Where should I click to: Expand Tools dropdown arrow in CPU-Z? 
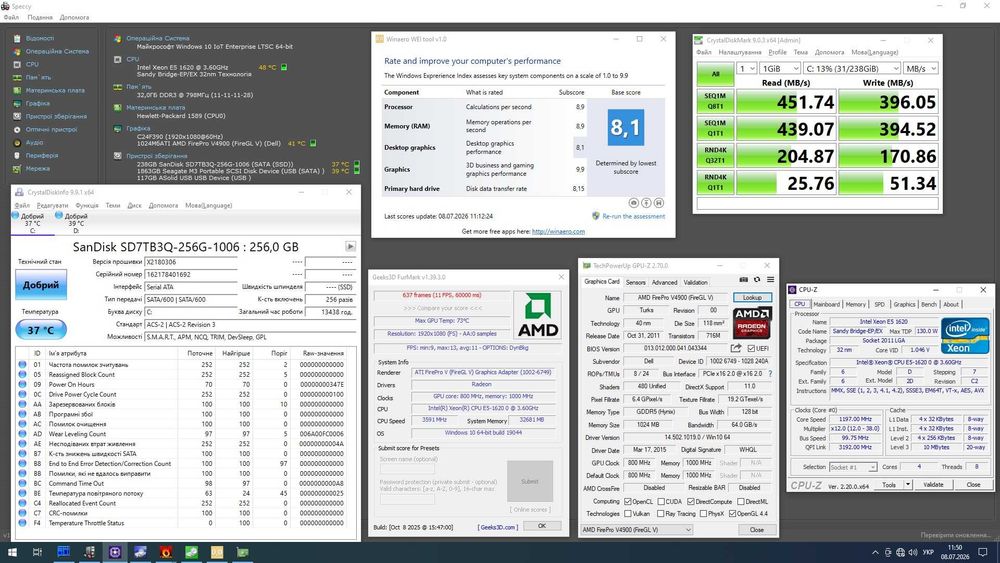pos(908,485)
